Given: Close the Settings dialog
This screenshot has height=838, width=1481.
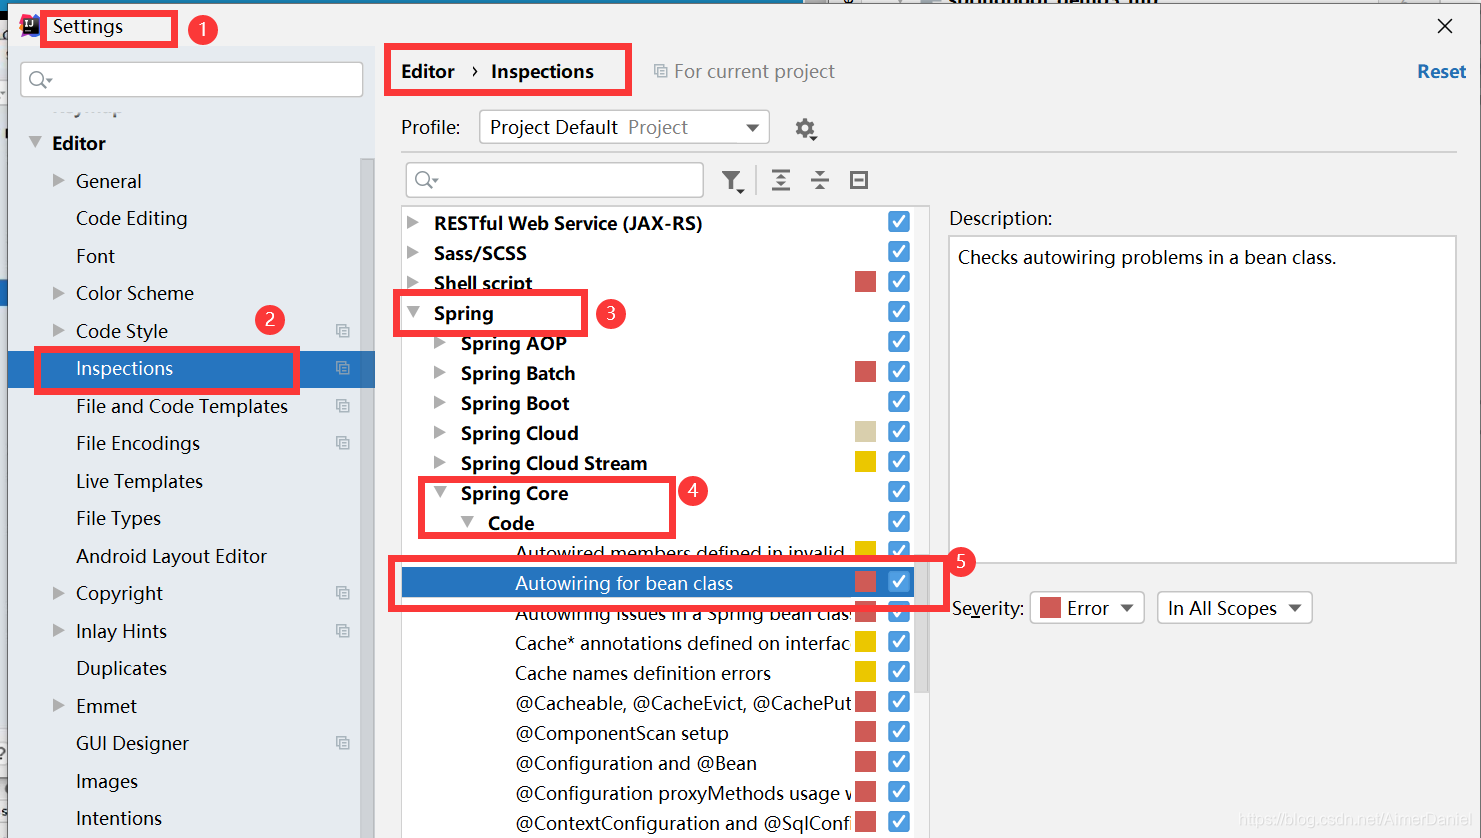Looking at the screenshot, I should [1445, 26].
